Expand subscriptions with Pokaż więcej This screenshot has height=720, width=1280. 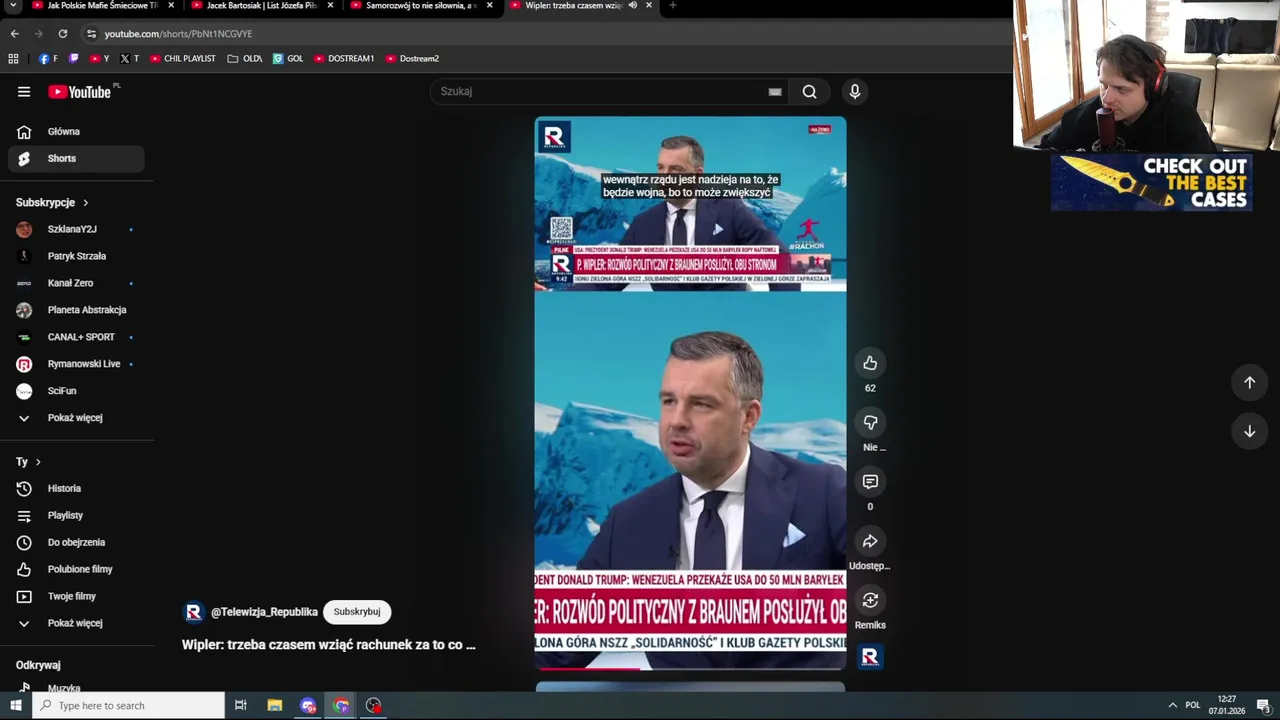[x=76, y=418]
